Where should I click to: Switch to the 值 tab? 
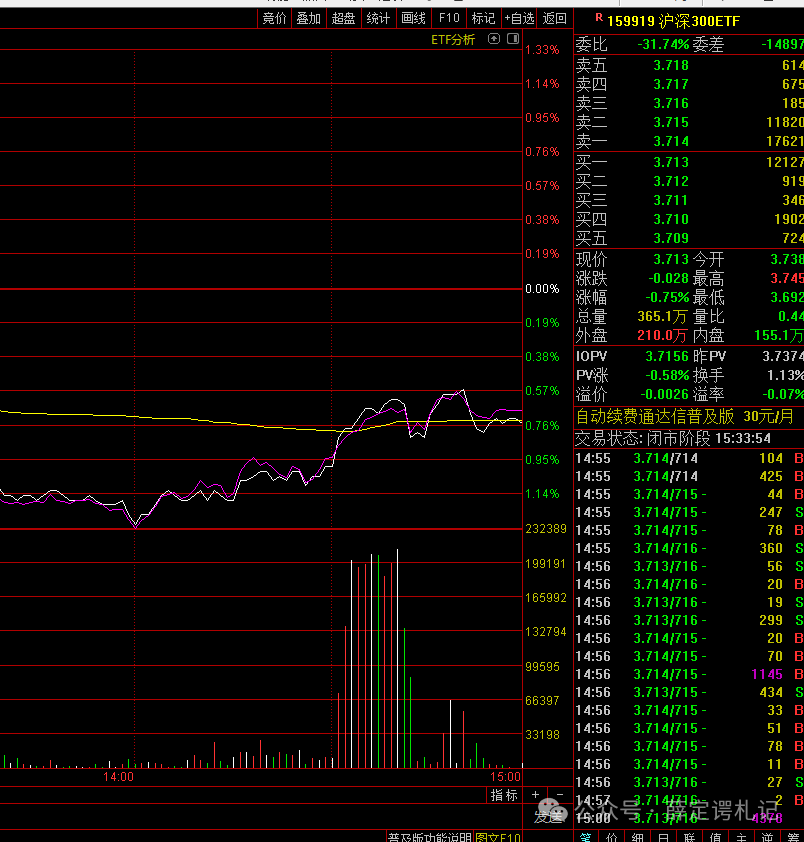point(715,837)
